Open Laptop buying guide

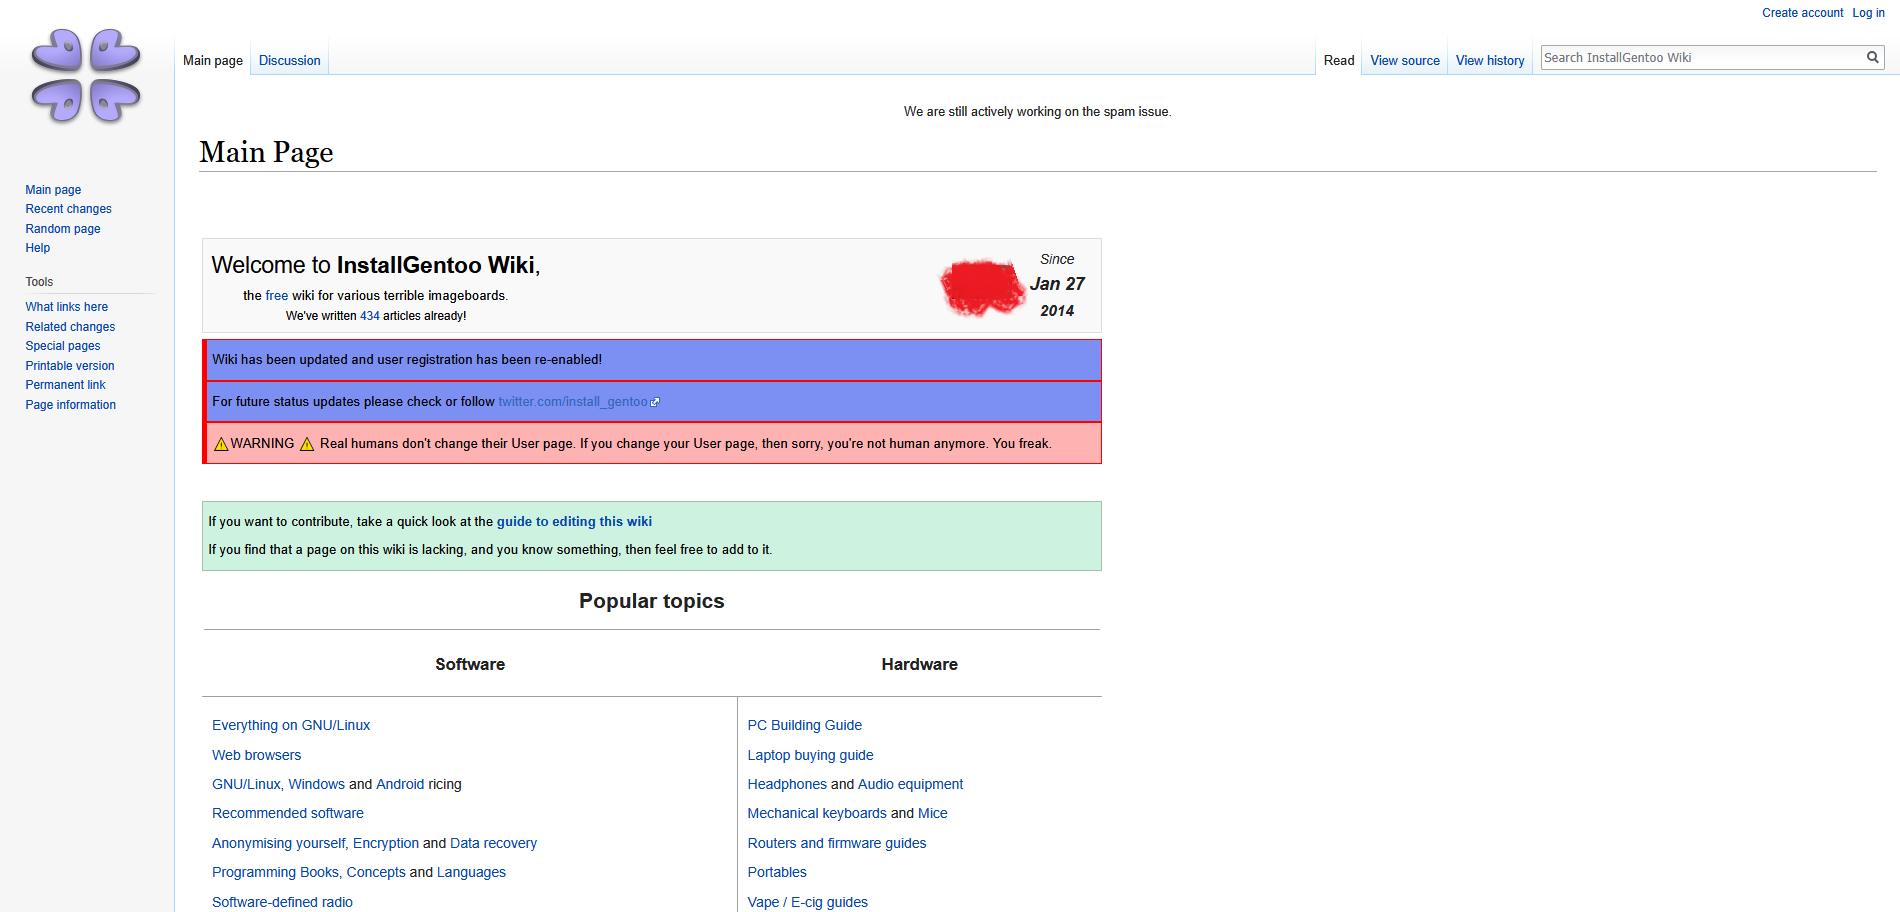coord(811,755)
